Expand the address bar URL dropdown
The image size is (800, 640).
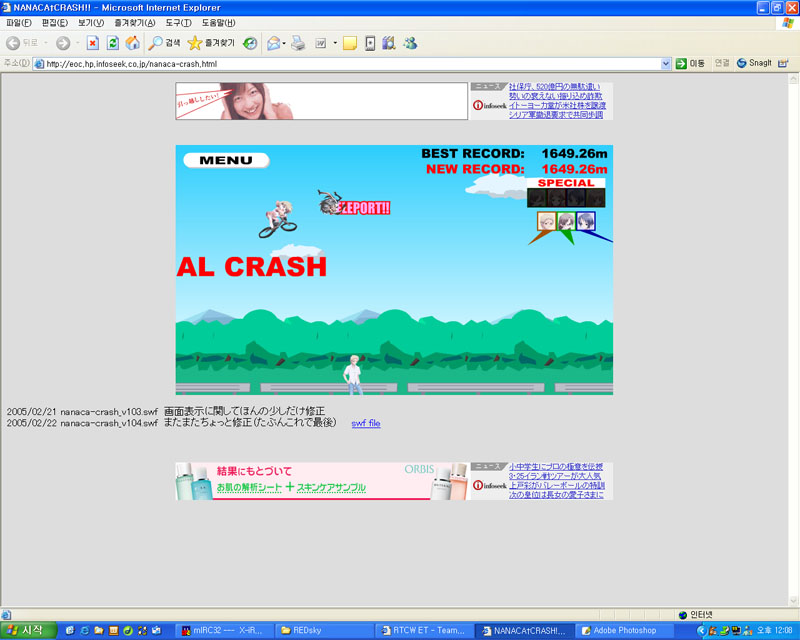coord(665,63)
